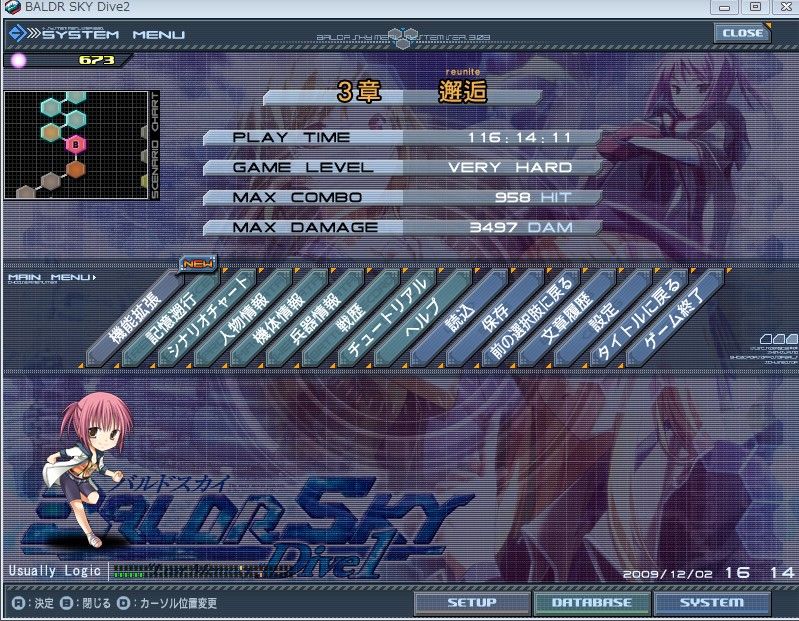Open 機体情報 machine info
The image size is (799, 621).
coord(279,318)
